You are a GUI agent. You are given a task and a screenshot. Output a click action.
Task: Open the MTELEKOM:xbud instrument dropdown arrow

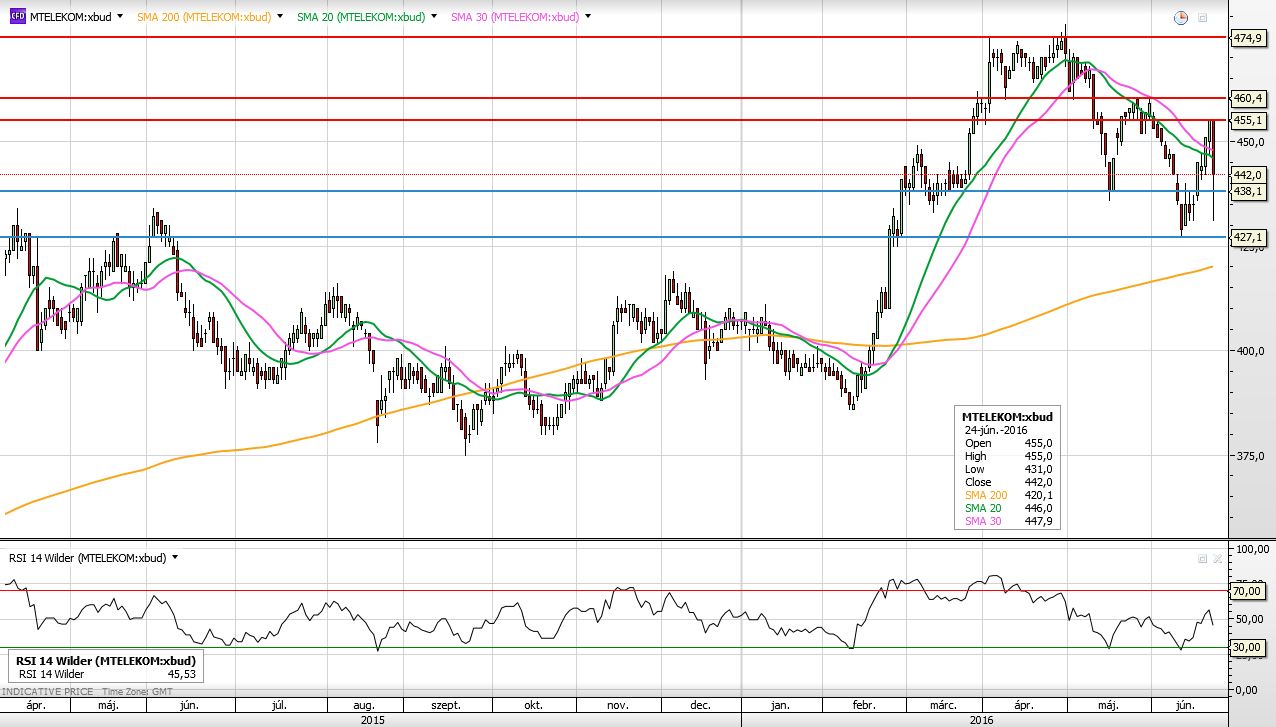tap(120, 16)
